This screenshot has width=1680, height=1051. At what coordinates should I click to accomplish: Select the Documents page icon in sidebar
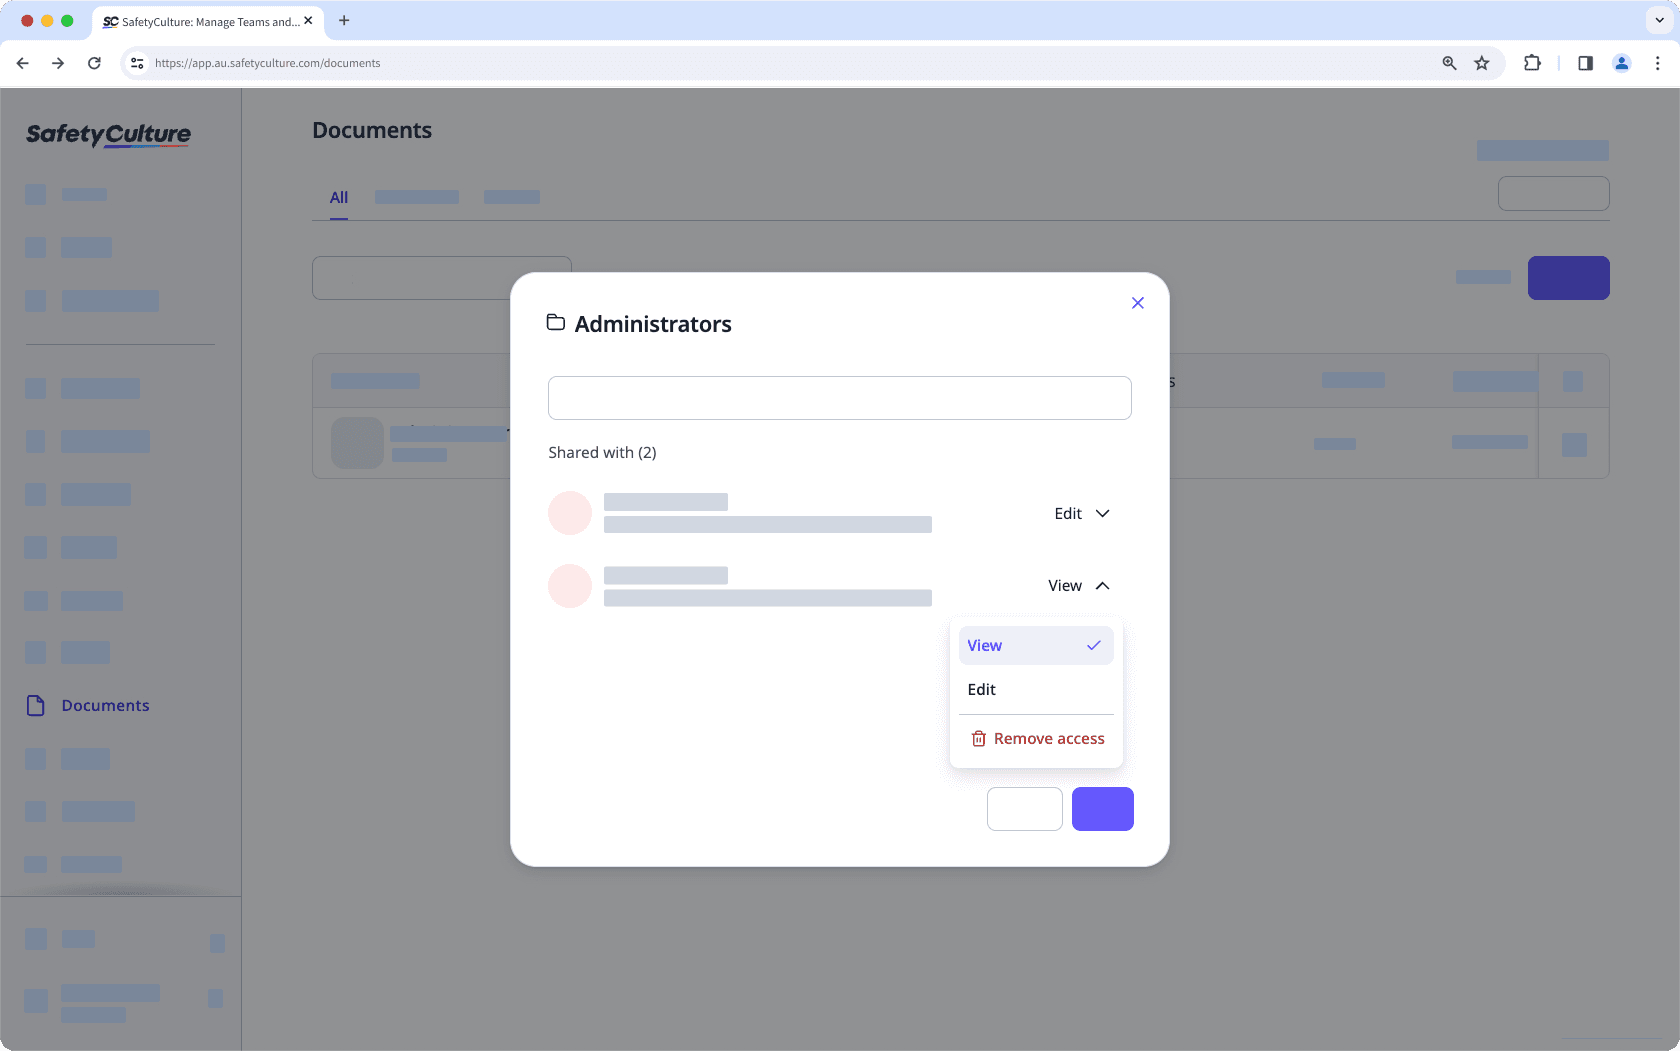point(36,705)
